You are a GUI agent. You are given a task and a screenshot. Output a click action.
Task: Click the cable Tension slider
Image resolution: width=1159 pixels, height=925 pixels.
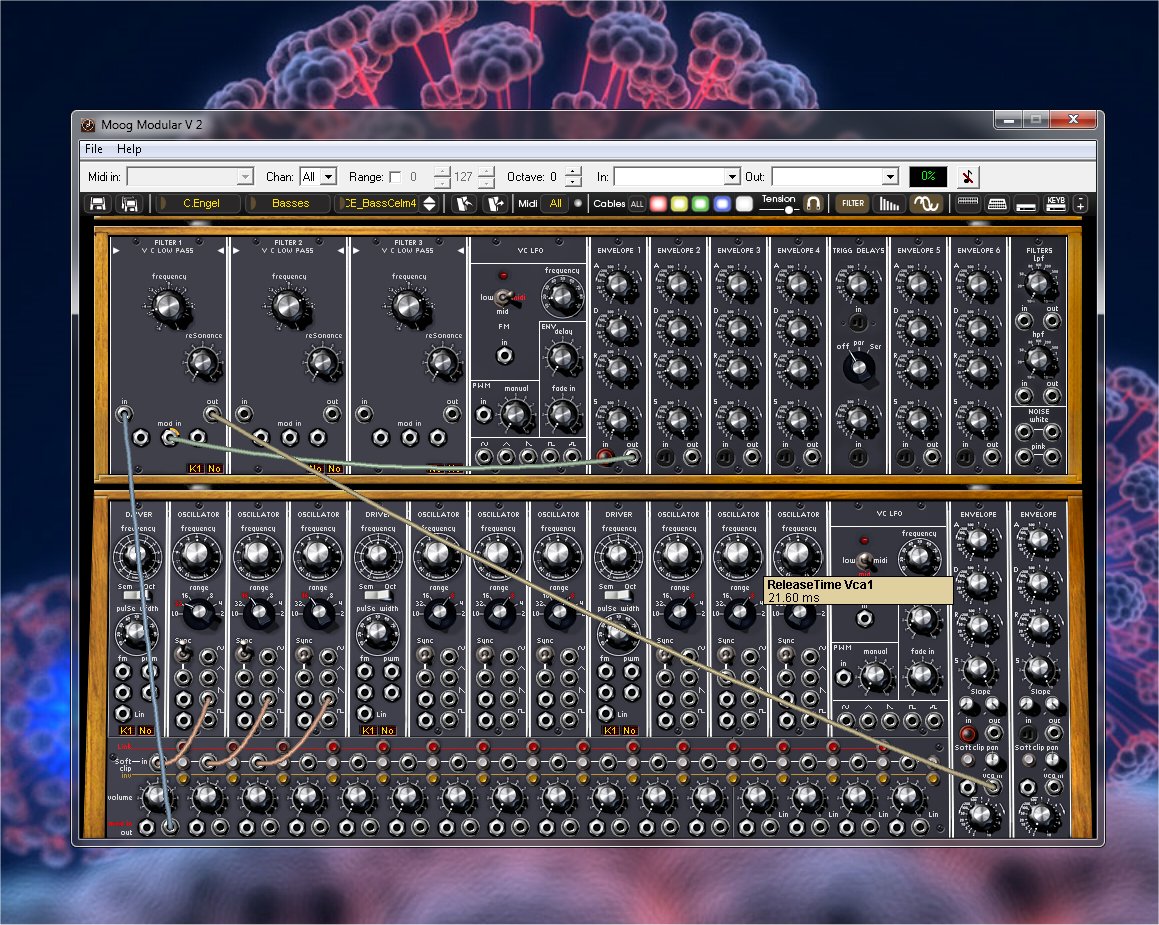coord(779,210)
